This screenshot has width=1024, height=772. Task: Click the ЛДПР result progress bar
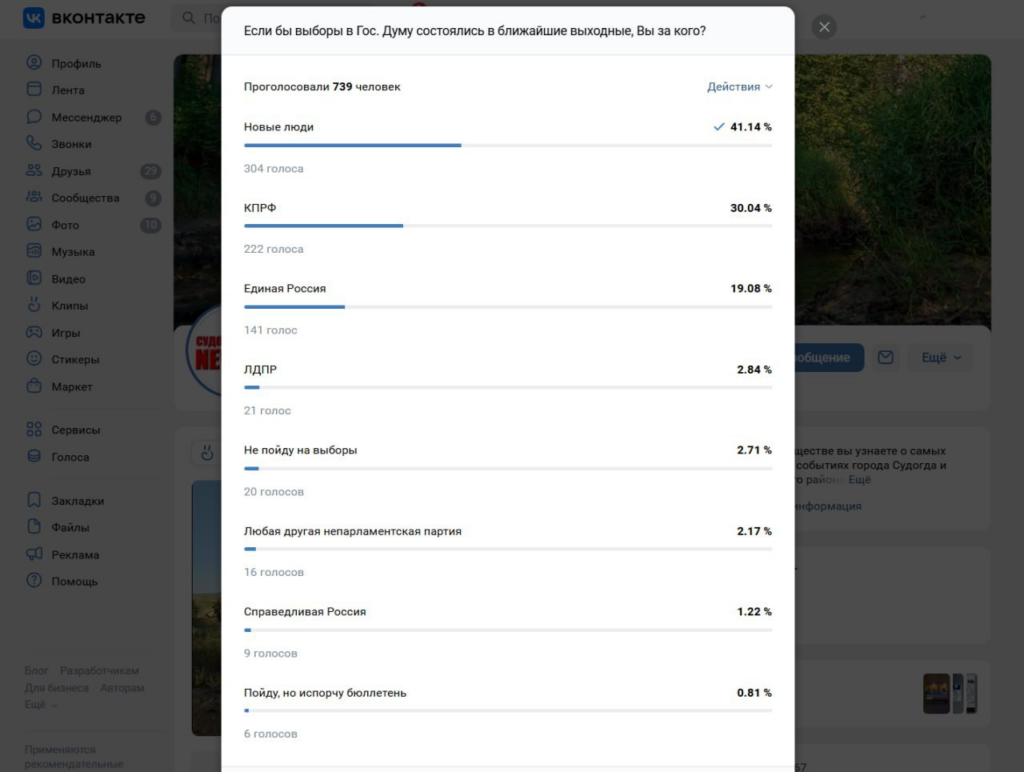(x=507, y=387)
